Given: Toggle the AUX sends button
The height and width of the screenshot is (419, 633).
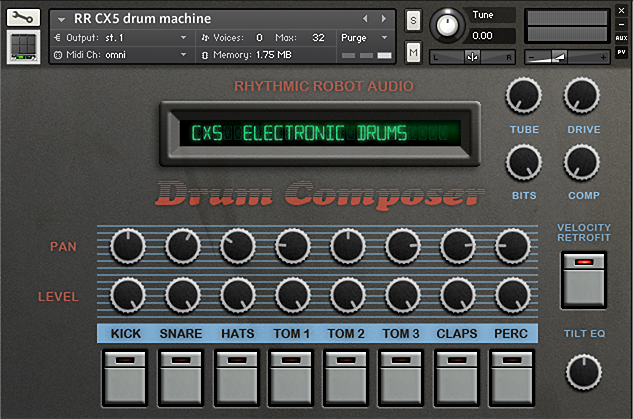Looking at the screenshot, I should point(621,38).
